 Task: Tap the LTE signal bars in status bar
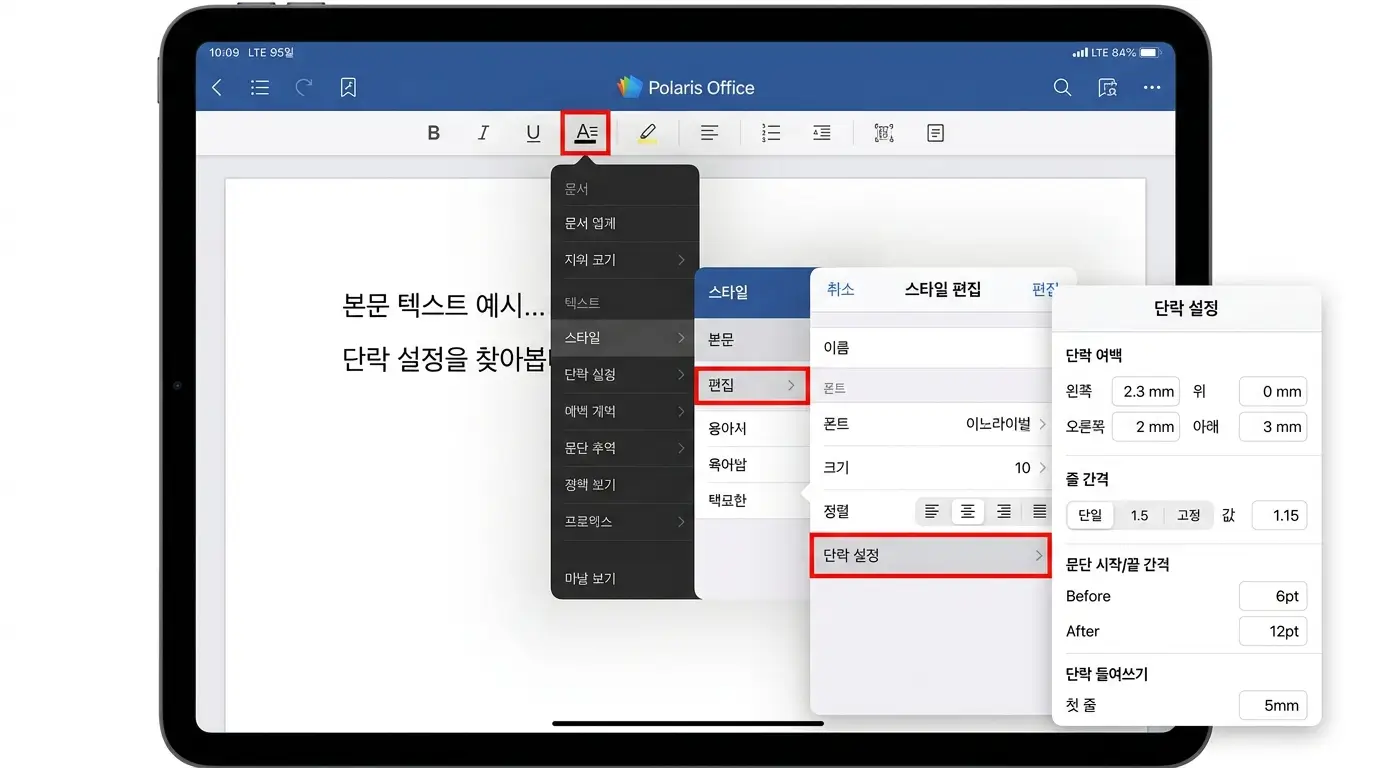[1080, 52]
